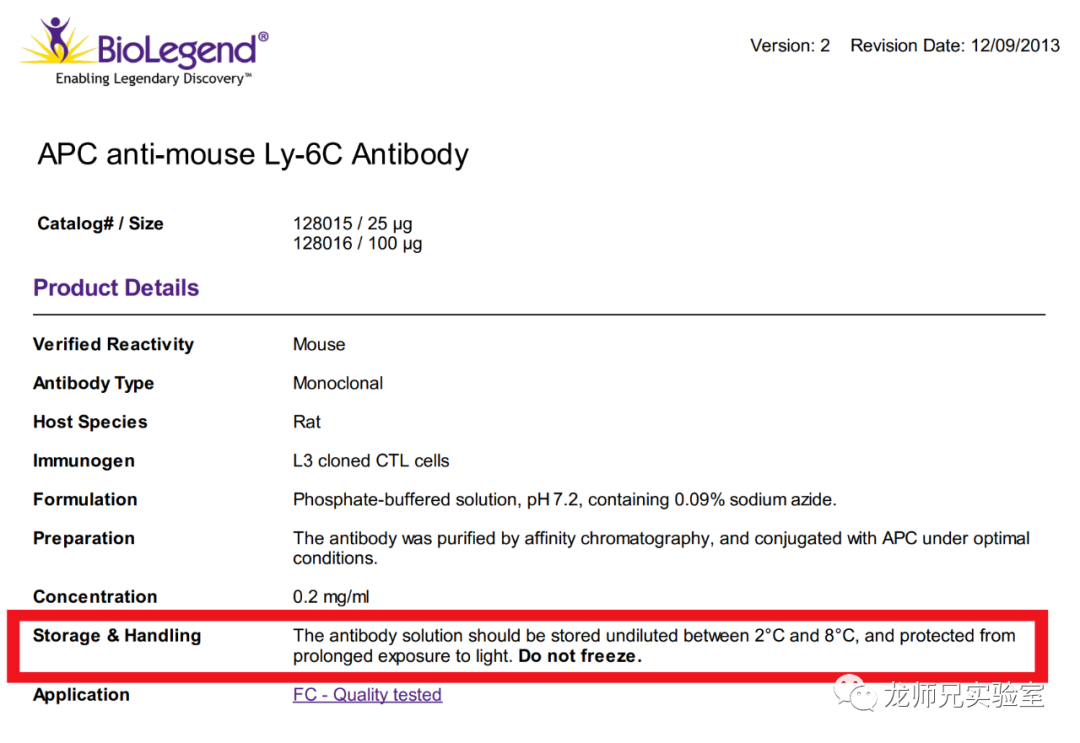Click the Verified Reactivity value Mouse

click(319, 344)
